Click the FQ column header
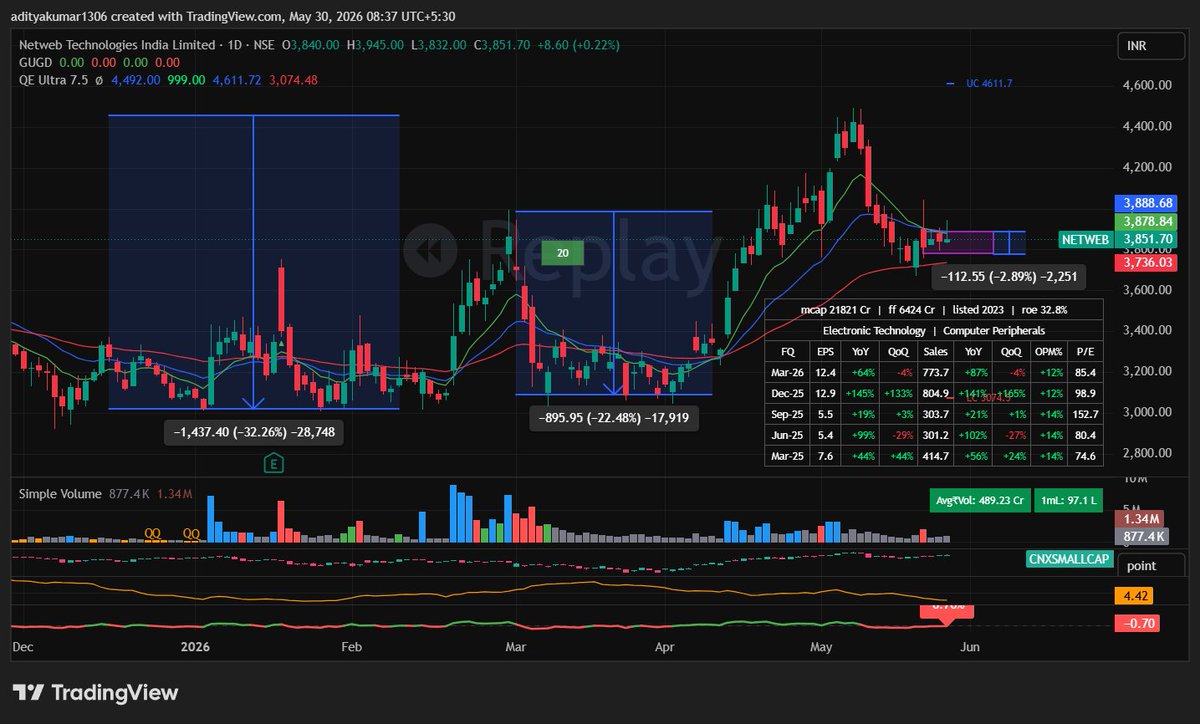 pos(788,351)
